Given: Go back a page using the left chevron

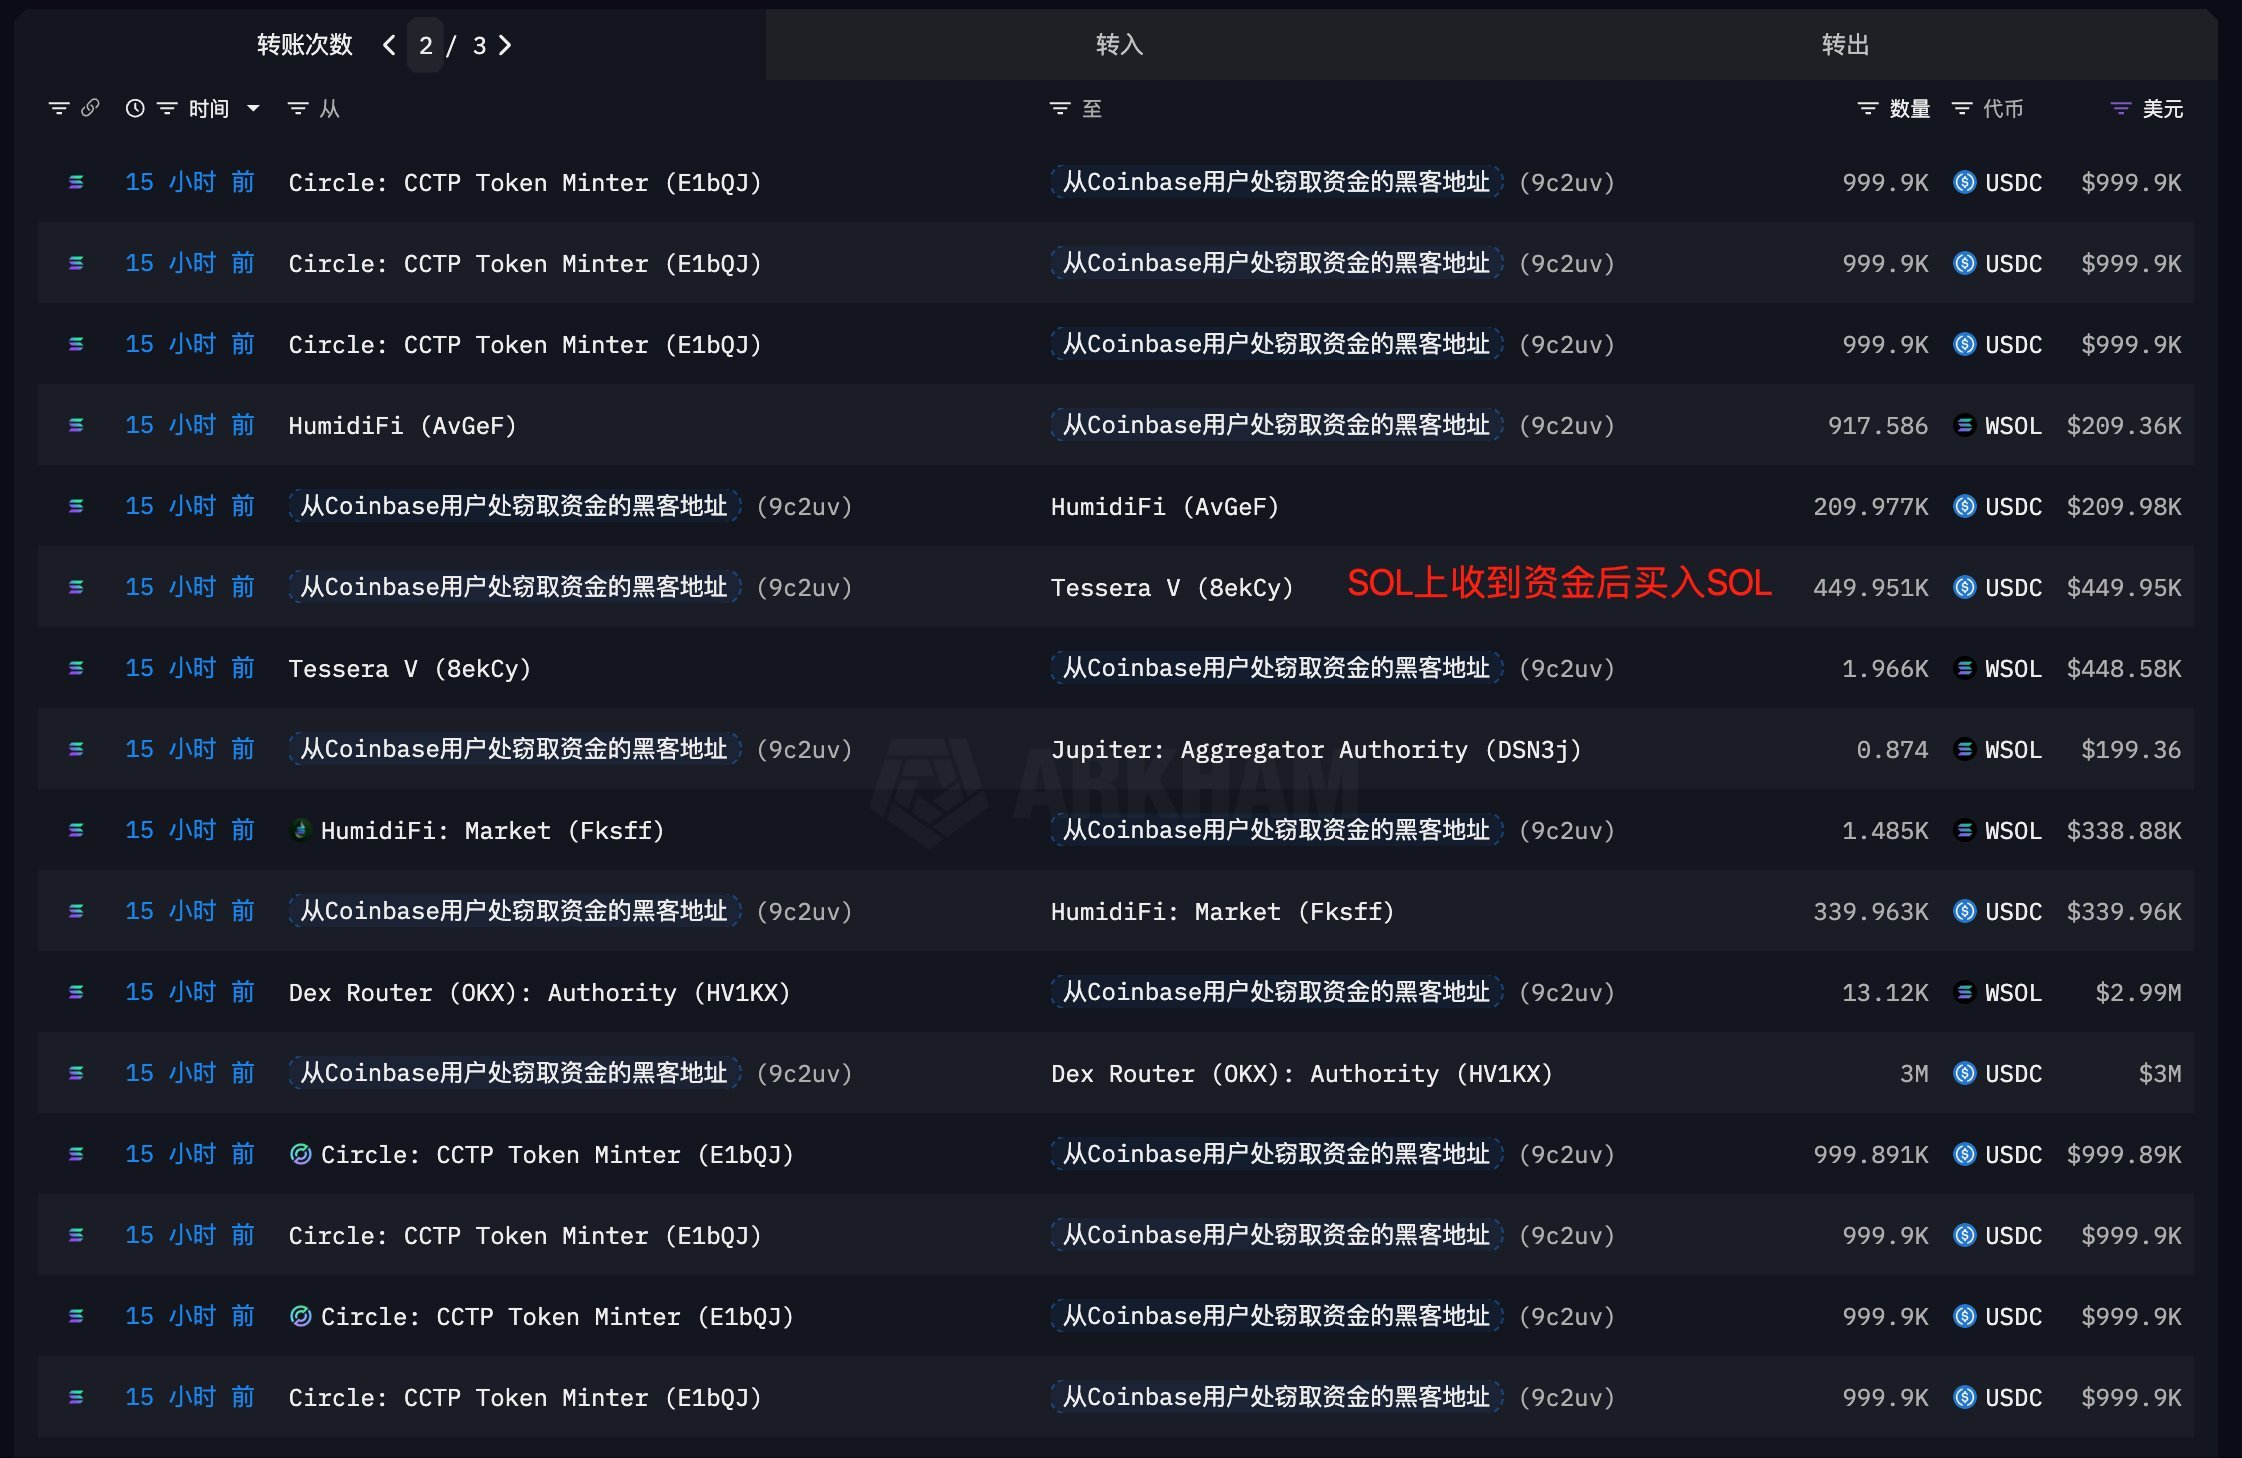Looking at the screenshot, I should tap(388, 46).
